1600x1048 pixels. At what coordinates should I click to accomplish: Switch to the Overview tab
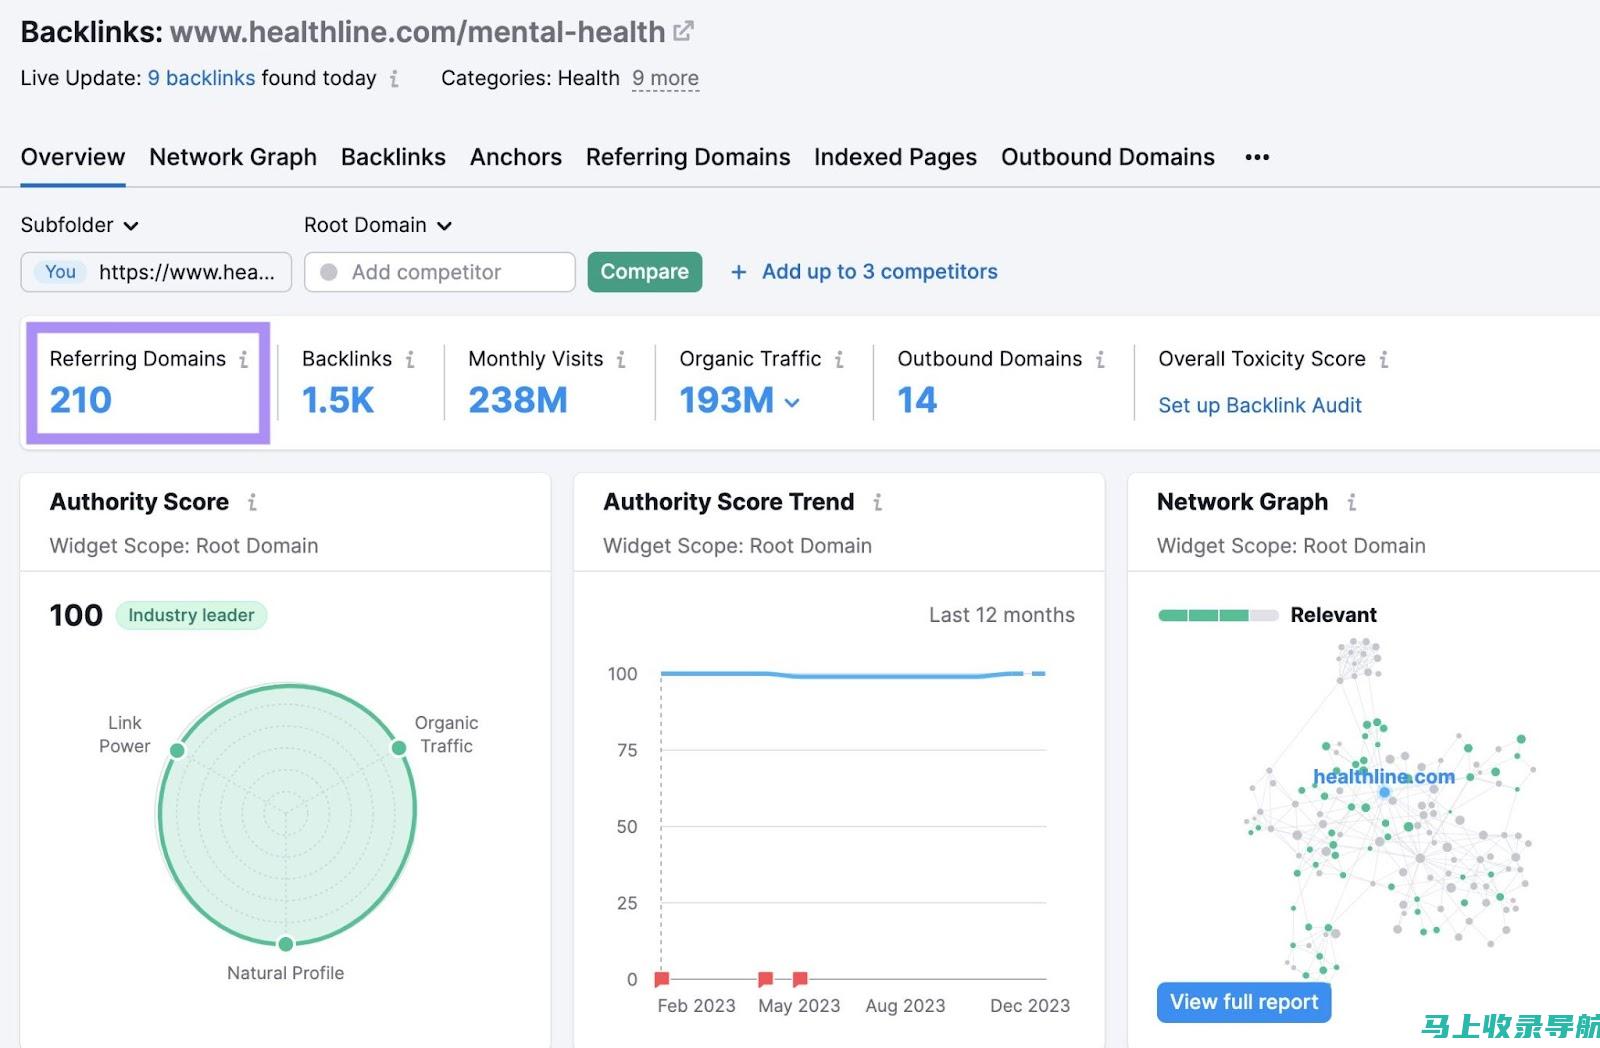(73, 157)
